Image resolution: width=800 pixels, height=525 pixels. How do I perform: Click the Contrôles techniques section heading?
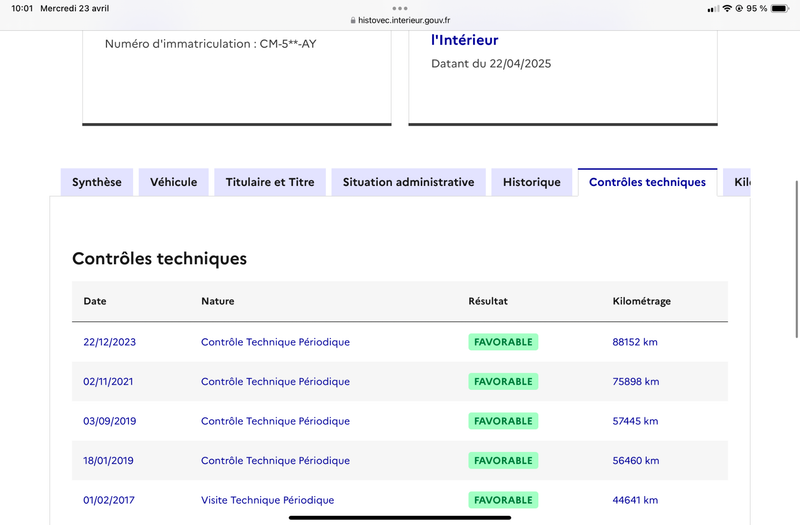coord(159,259)
